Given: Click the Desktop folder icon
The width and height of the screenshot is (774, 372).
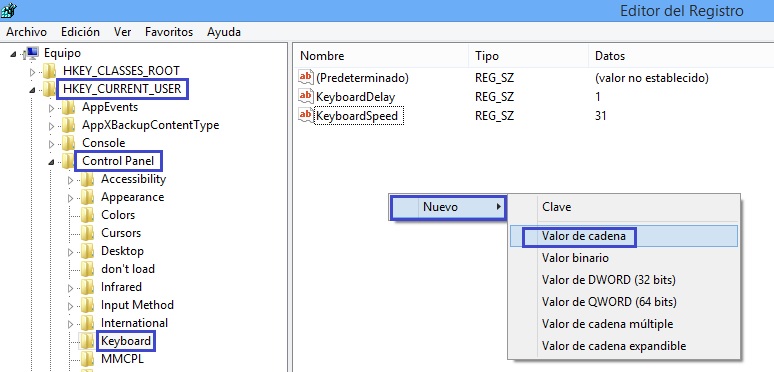Looking at the screenshot, I should [88, 251].
